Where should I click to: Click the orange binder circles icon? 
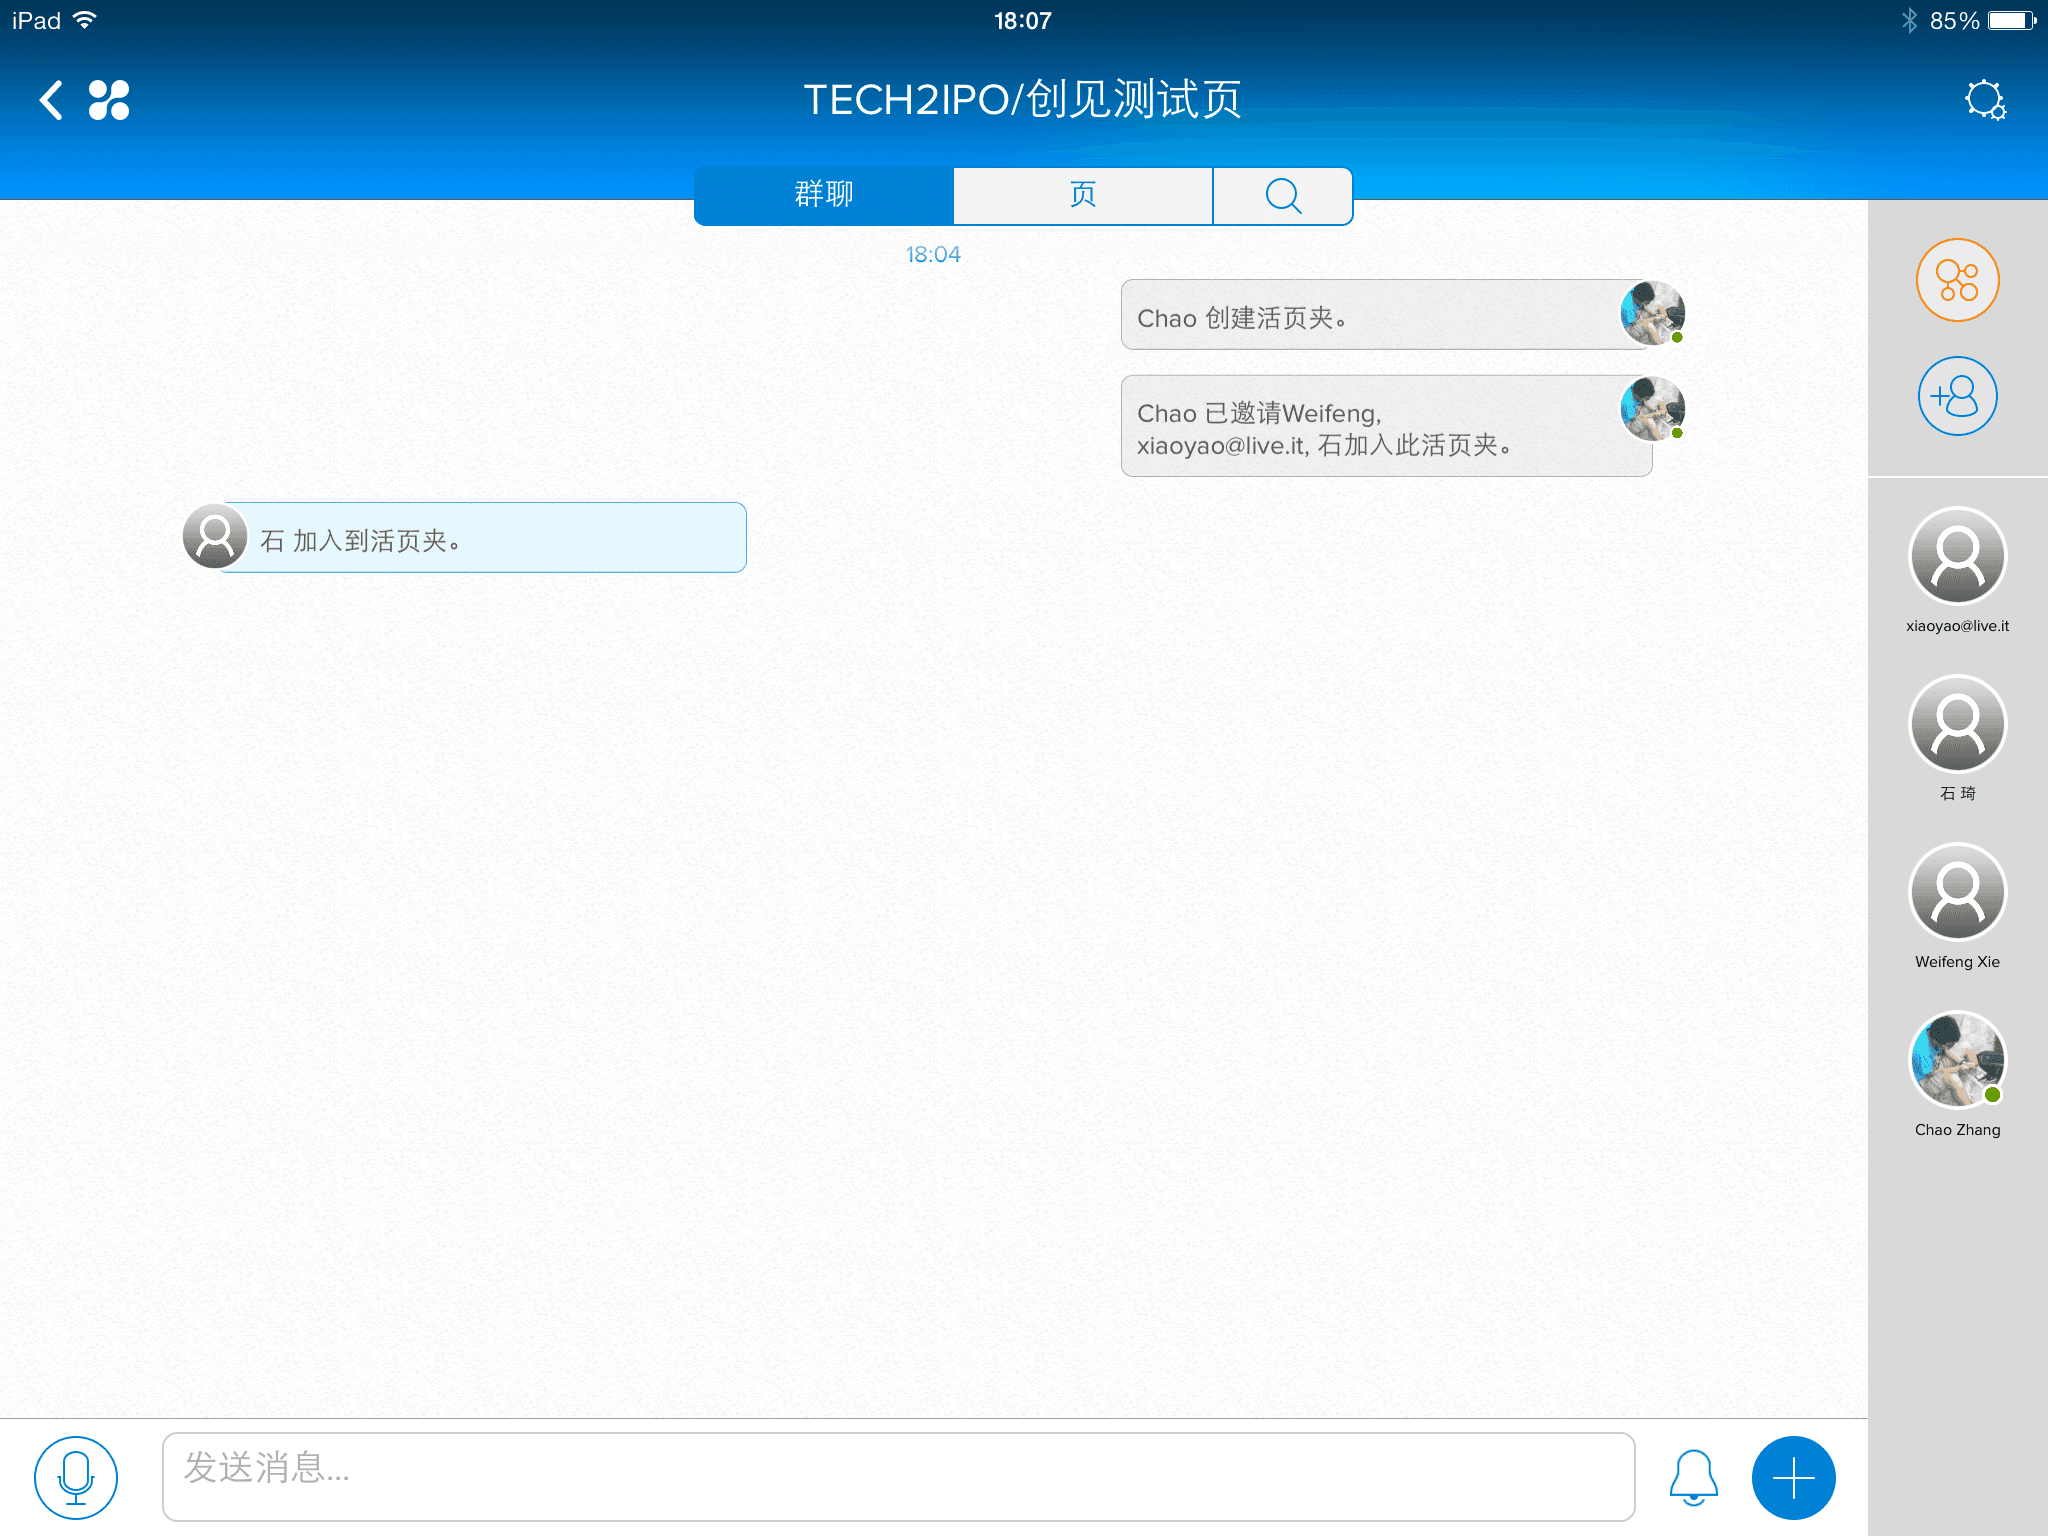pyautogui.click(x=1957, y=280)
